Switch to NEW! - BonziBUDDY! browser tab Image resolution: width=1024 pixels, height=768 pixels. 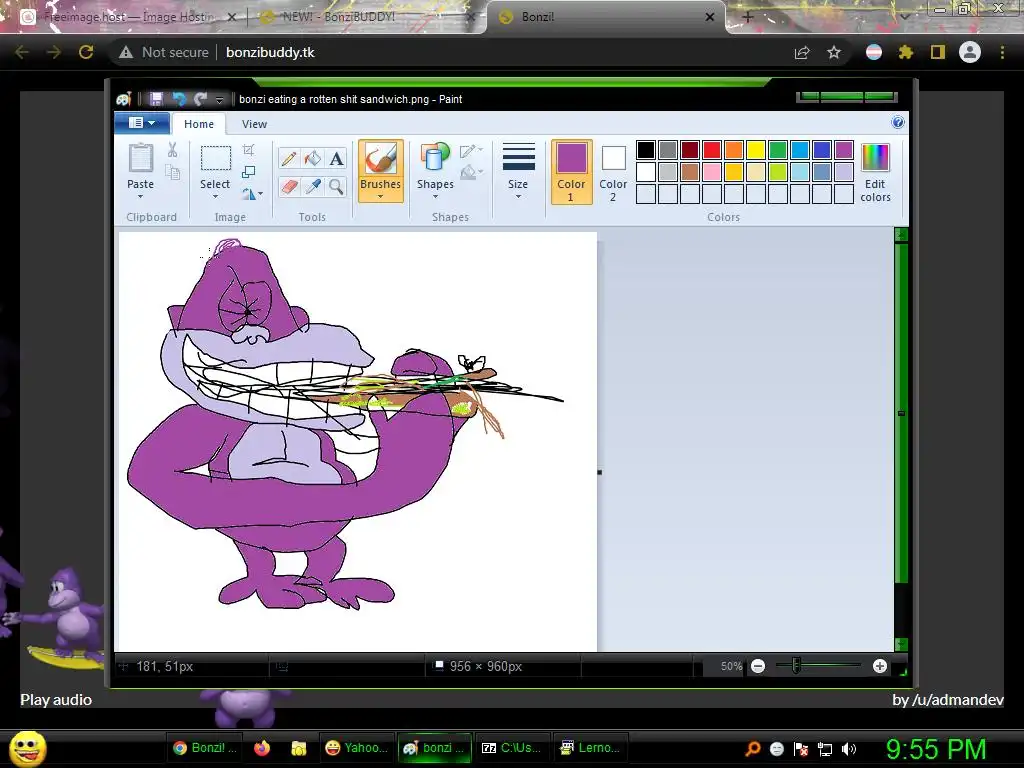pos(366,17)
